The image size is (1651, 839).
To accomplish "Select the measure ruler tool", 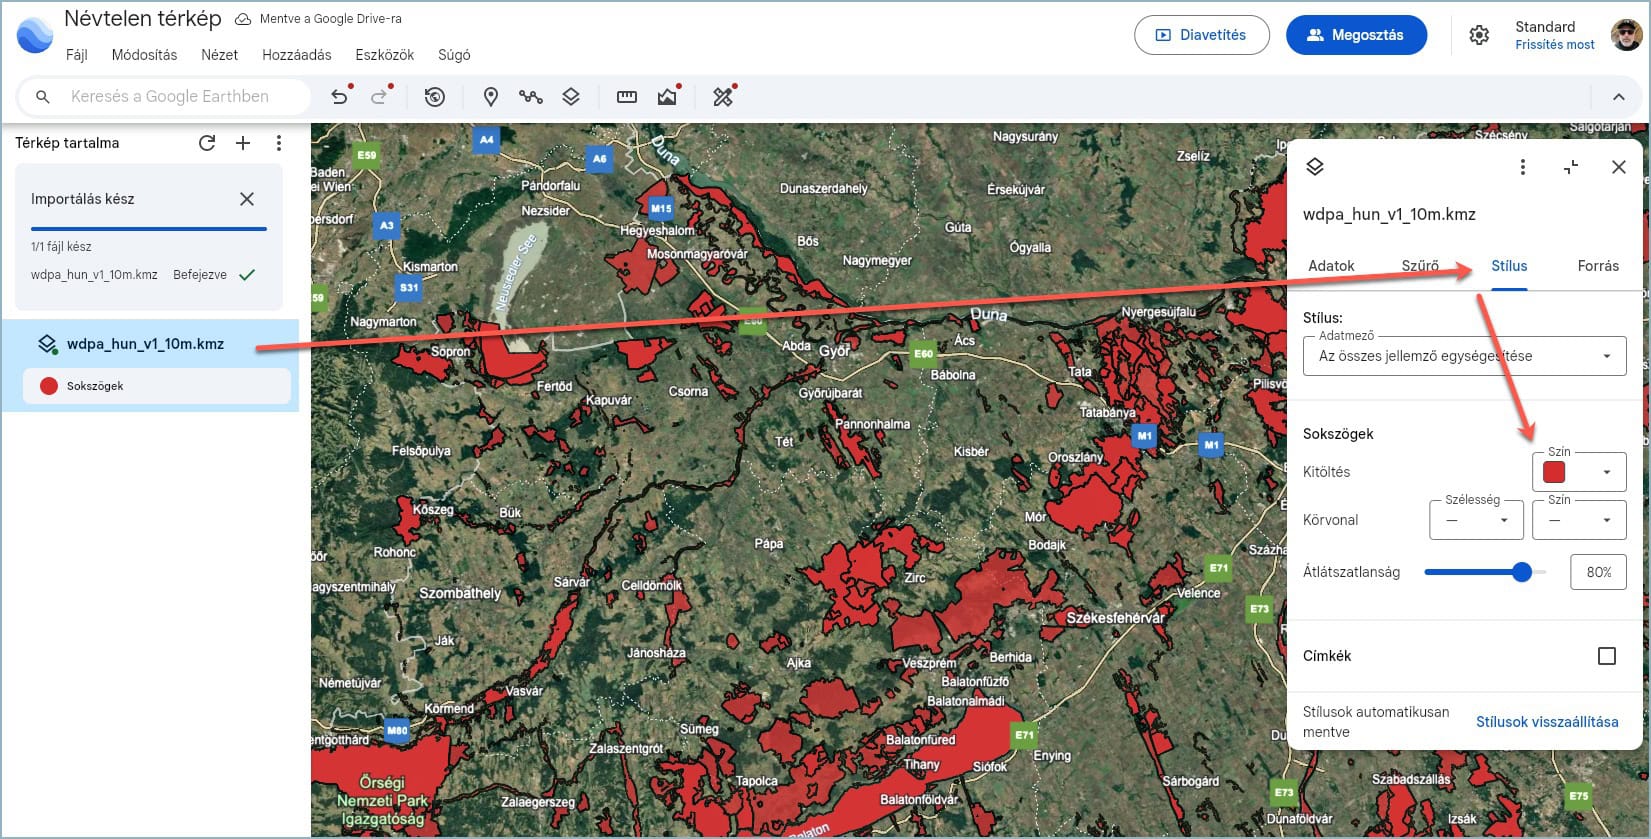I will pos(627,97).
